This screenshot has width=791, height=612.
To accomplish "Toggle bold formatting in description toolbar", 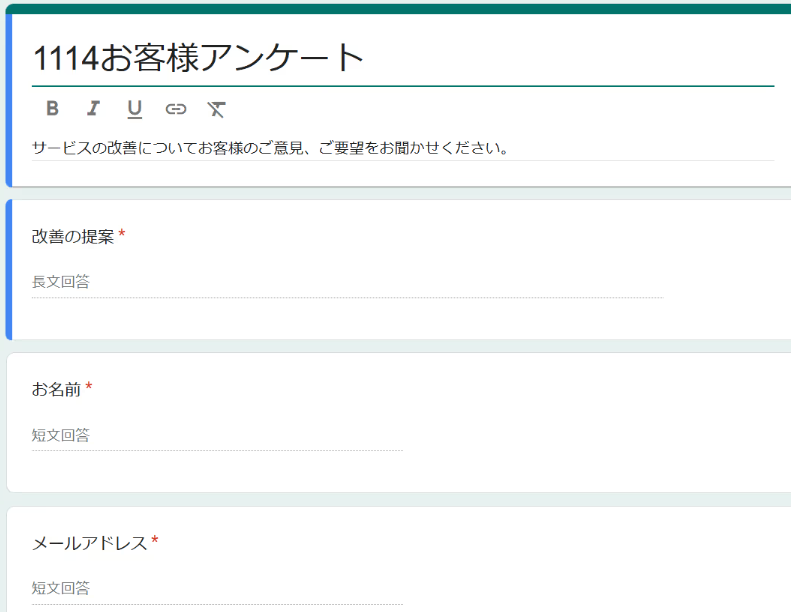I will coord(52,108).
